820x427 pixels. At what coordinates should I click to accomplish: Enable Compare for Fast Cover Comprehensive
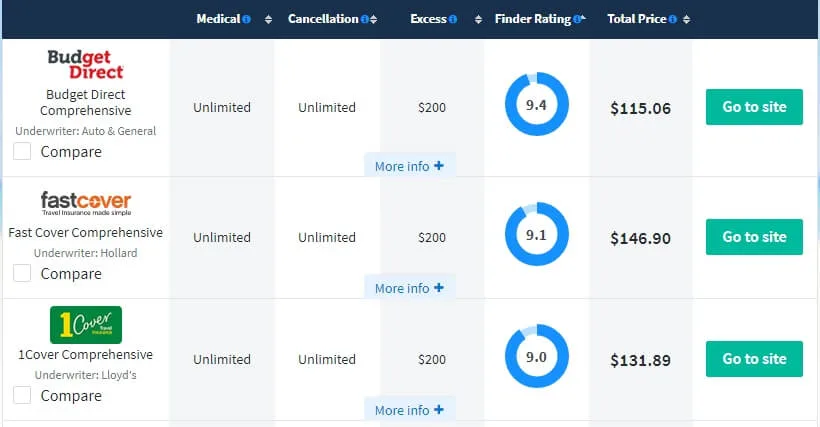click(x=22, y=274)
